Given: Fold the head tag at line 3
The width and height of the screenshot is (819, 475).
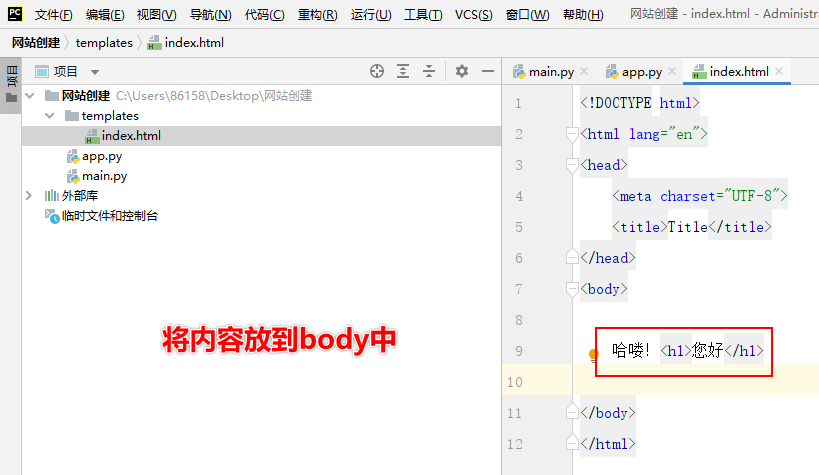Looking at the screenshot, I should click(572, 165).
